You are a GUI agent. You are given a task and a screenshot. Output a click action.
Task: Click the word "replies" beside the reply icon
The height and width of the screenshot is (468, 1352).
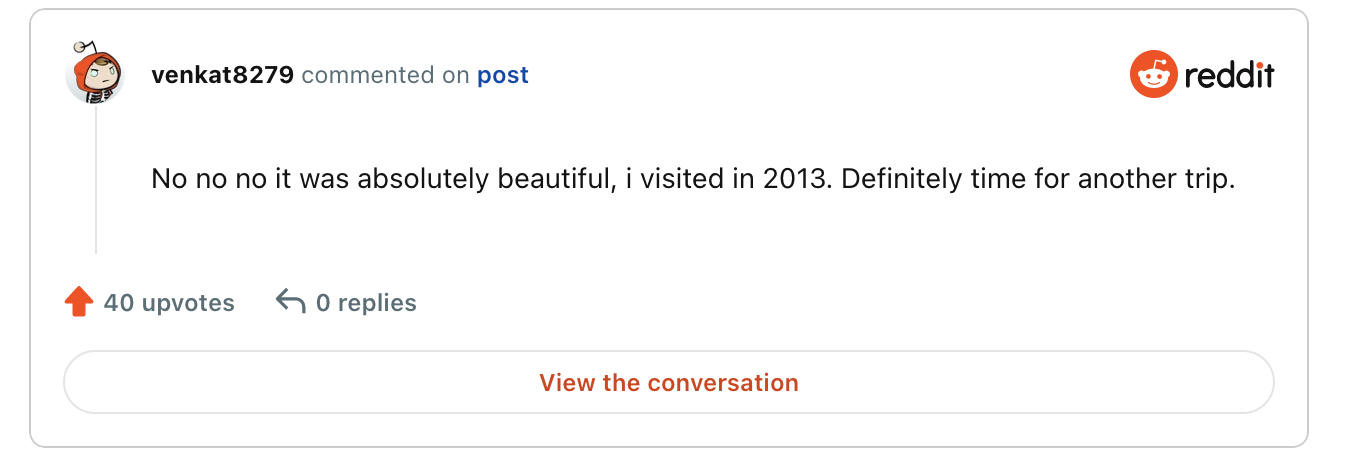click(x=377, y=303)
